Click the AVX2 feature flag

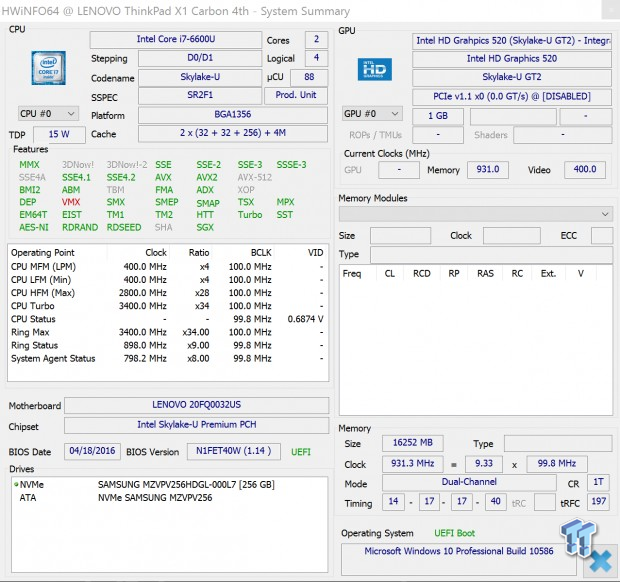pyautogui.click(x=207, y=178)
